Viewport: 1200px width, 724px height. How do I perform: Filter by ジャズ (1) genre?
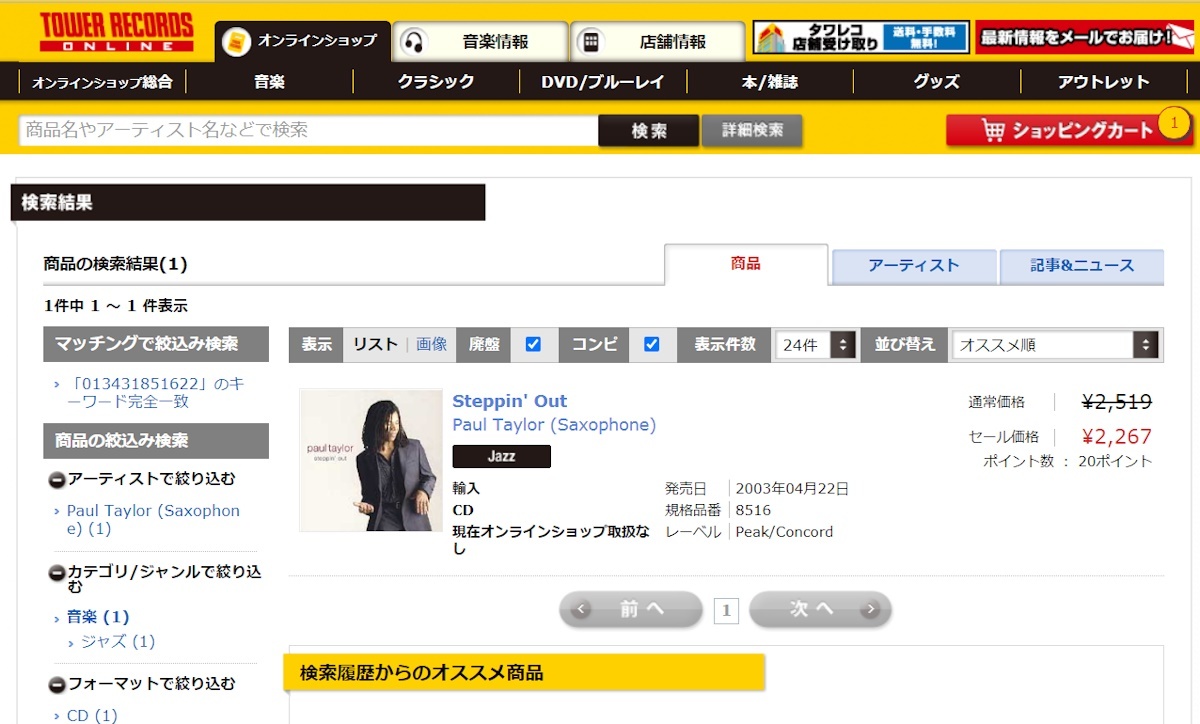point(118,642)
